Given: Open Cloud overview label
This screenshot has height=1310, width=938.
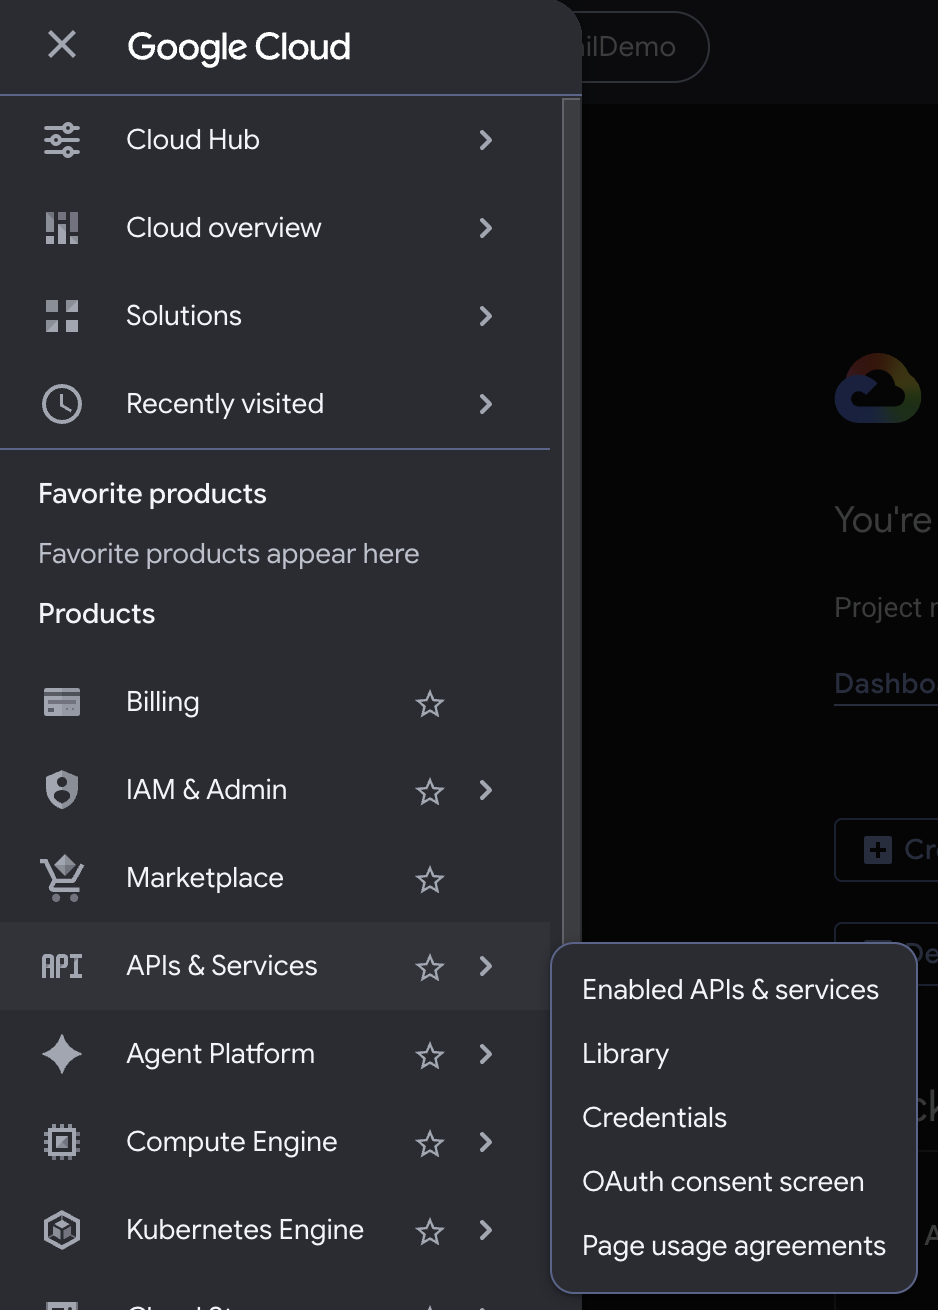Looking at the screenshot, I should [224, 228].
